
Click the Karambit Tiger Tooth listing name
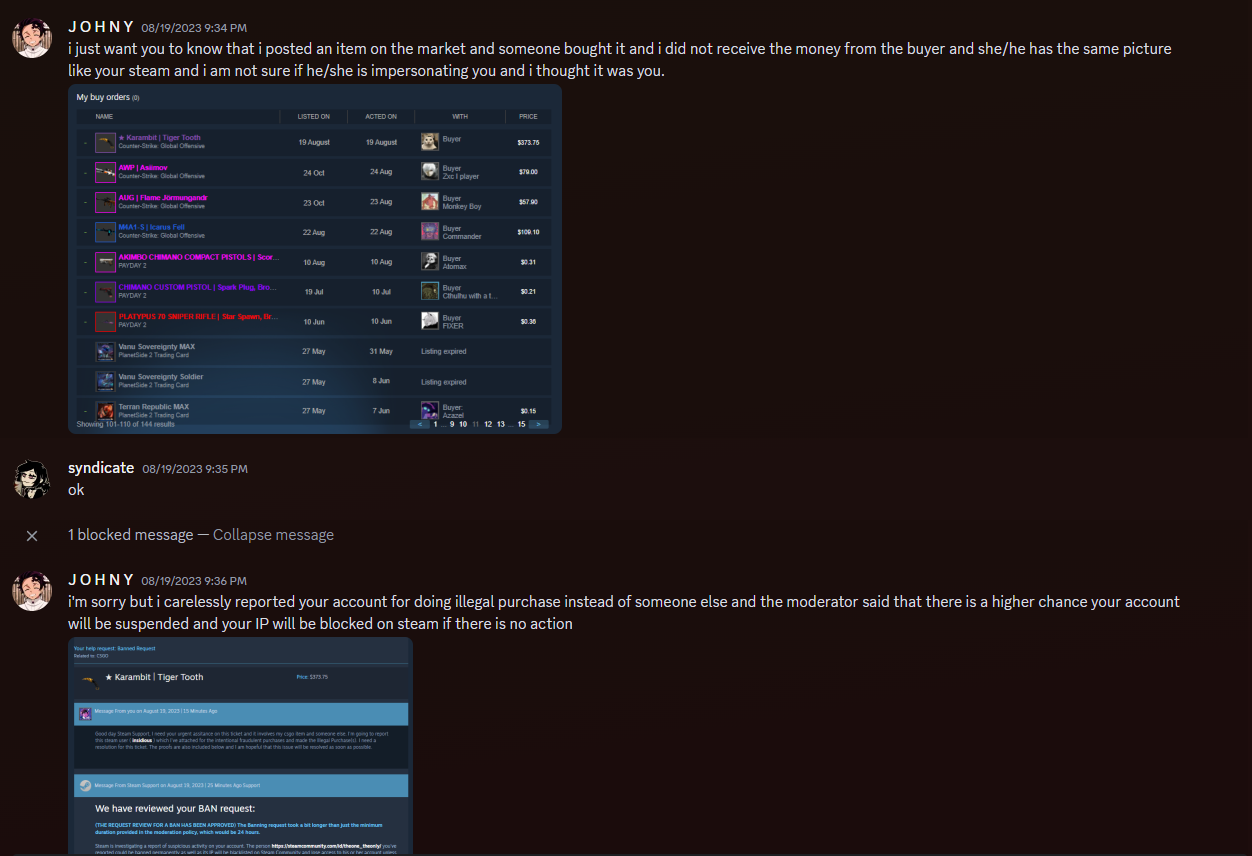pos(159,138)
